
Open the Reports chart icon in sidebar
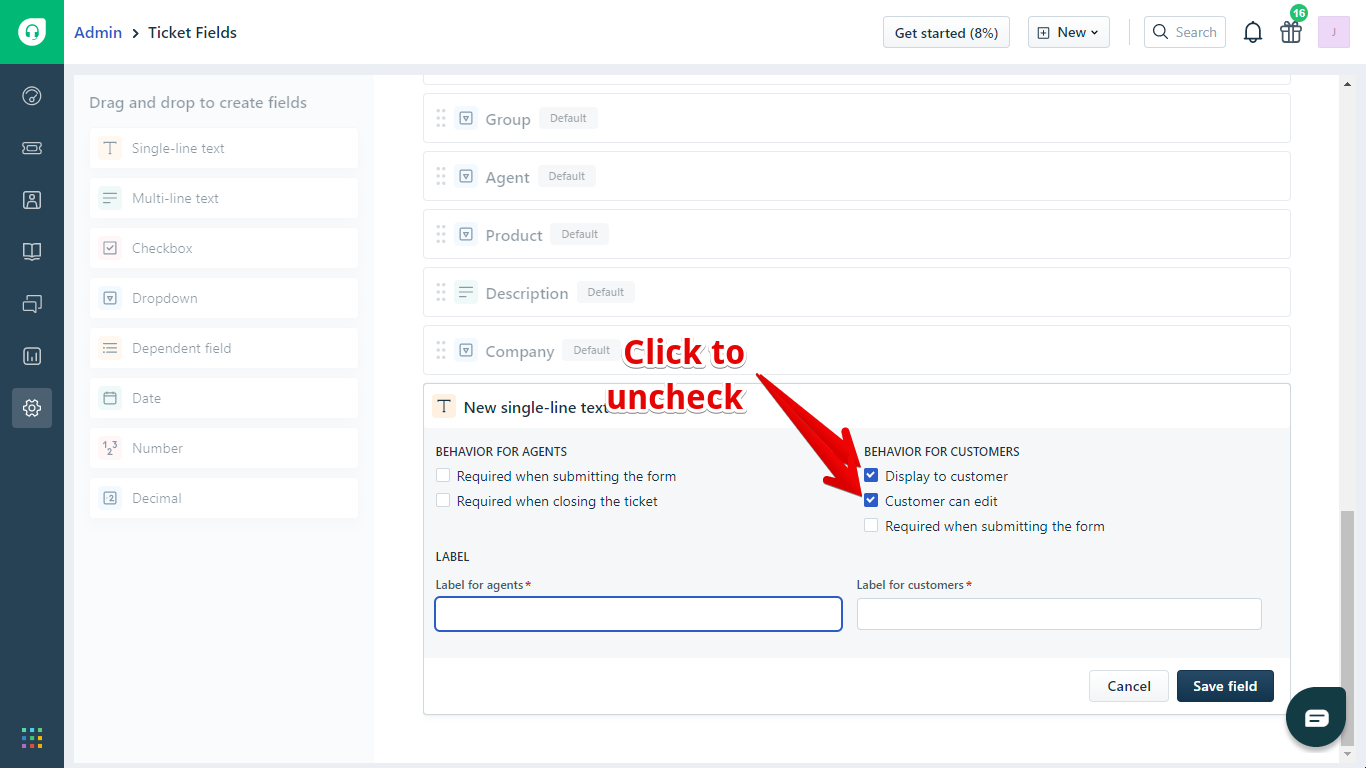32,356
